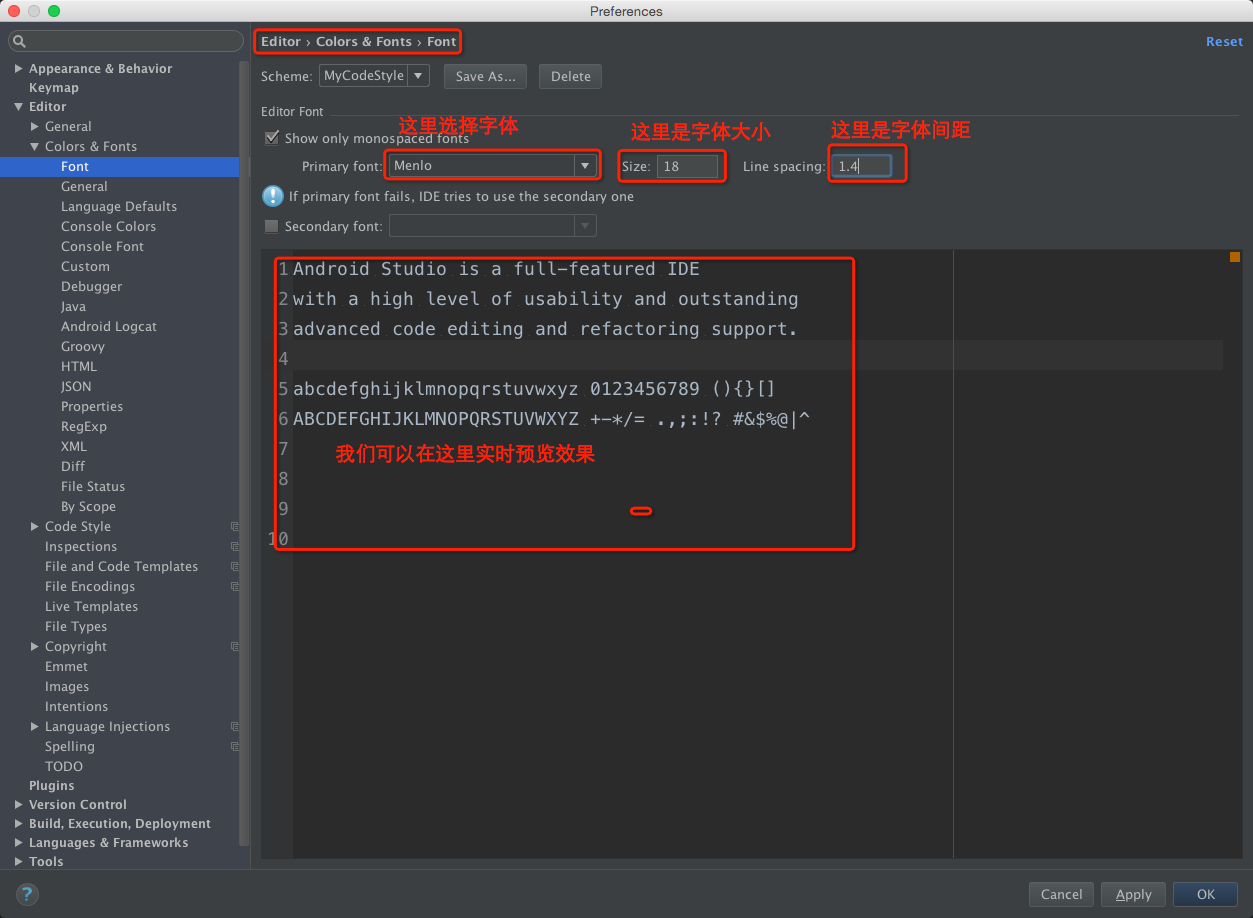Expand Languages & Frameworks section
The image size is (1253, 918).
19,843
